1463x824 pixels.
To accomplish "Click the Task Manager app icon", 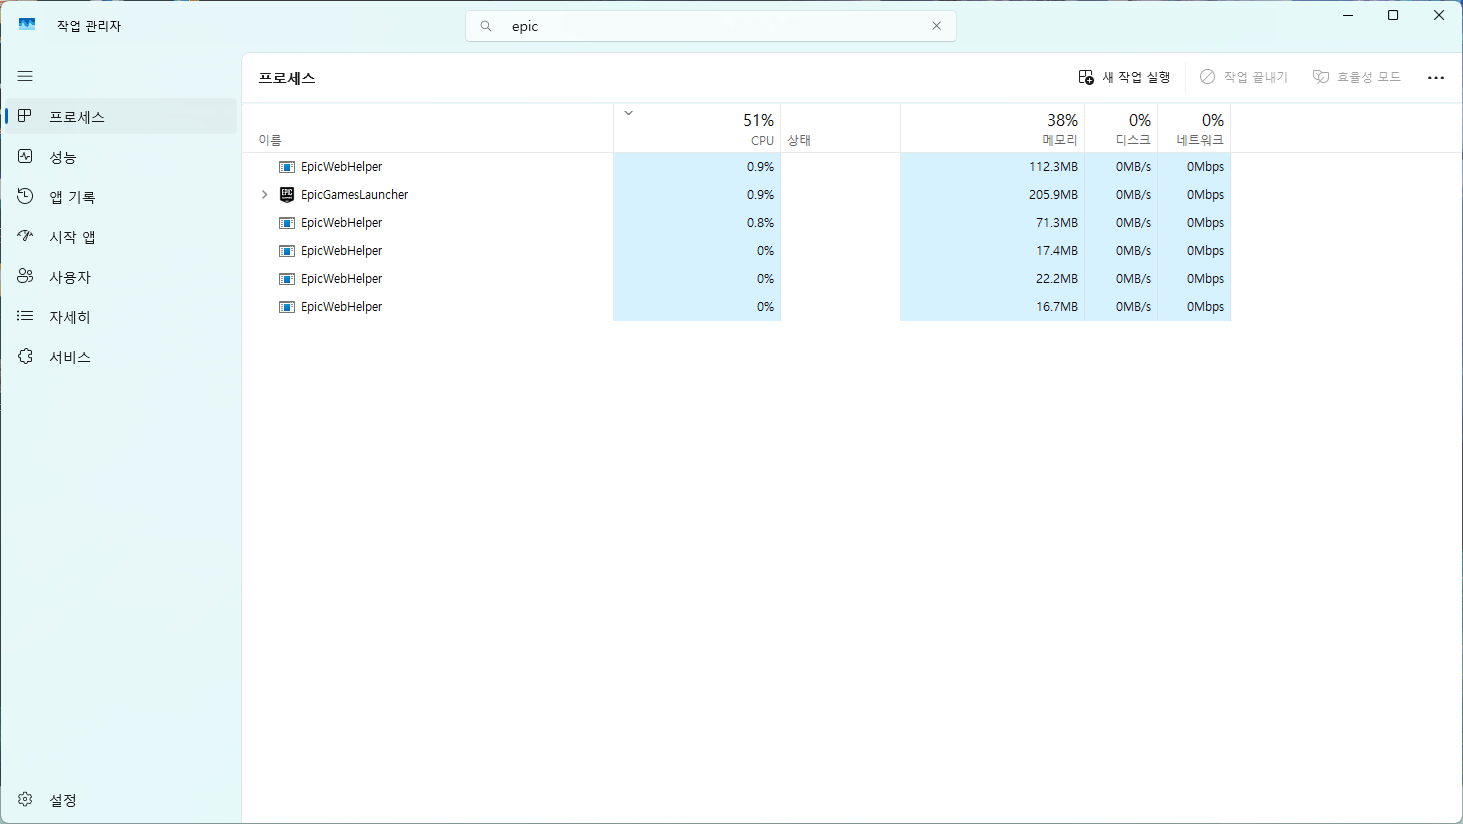I will [27, 24].
